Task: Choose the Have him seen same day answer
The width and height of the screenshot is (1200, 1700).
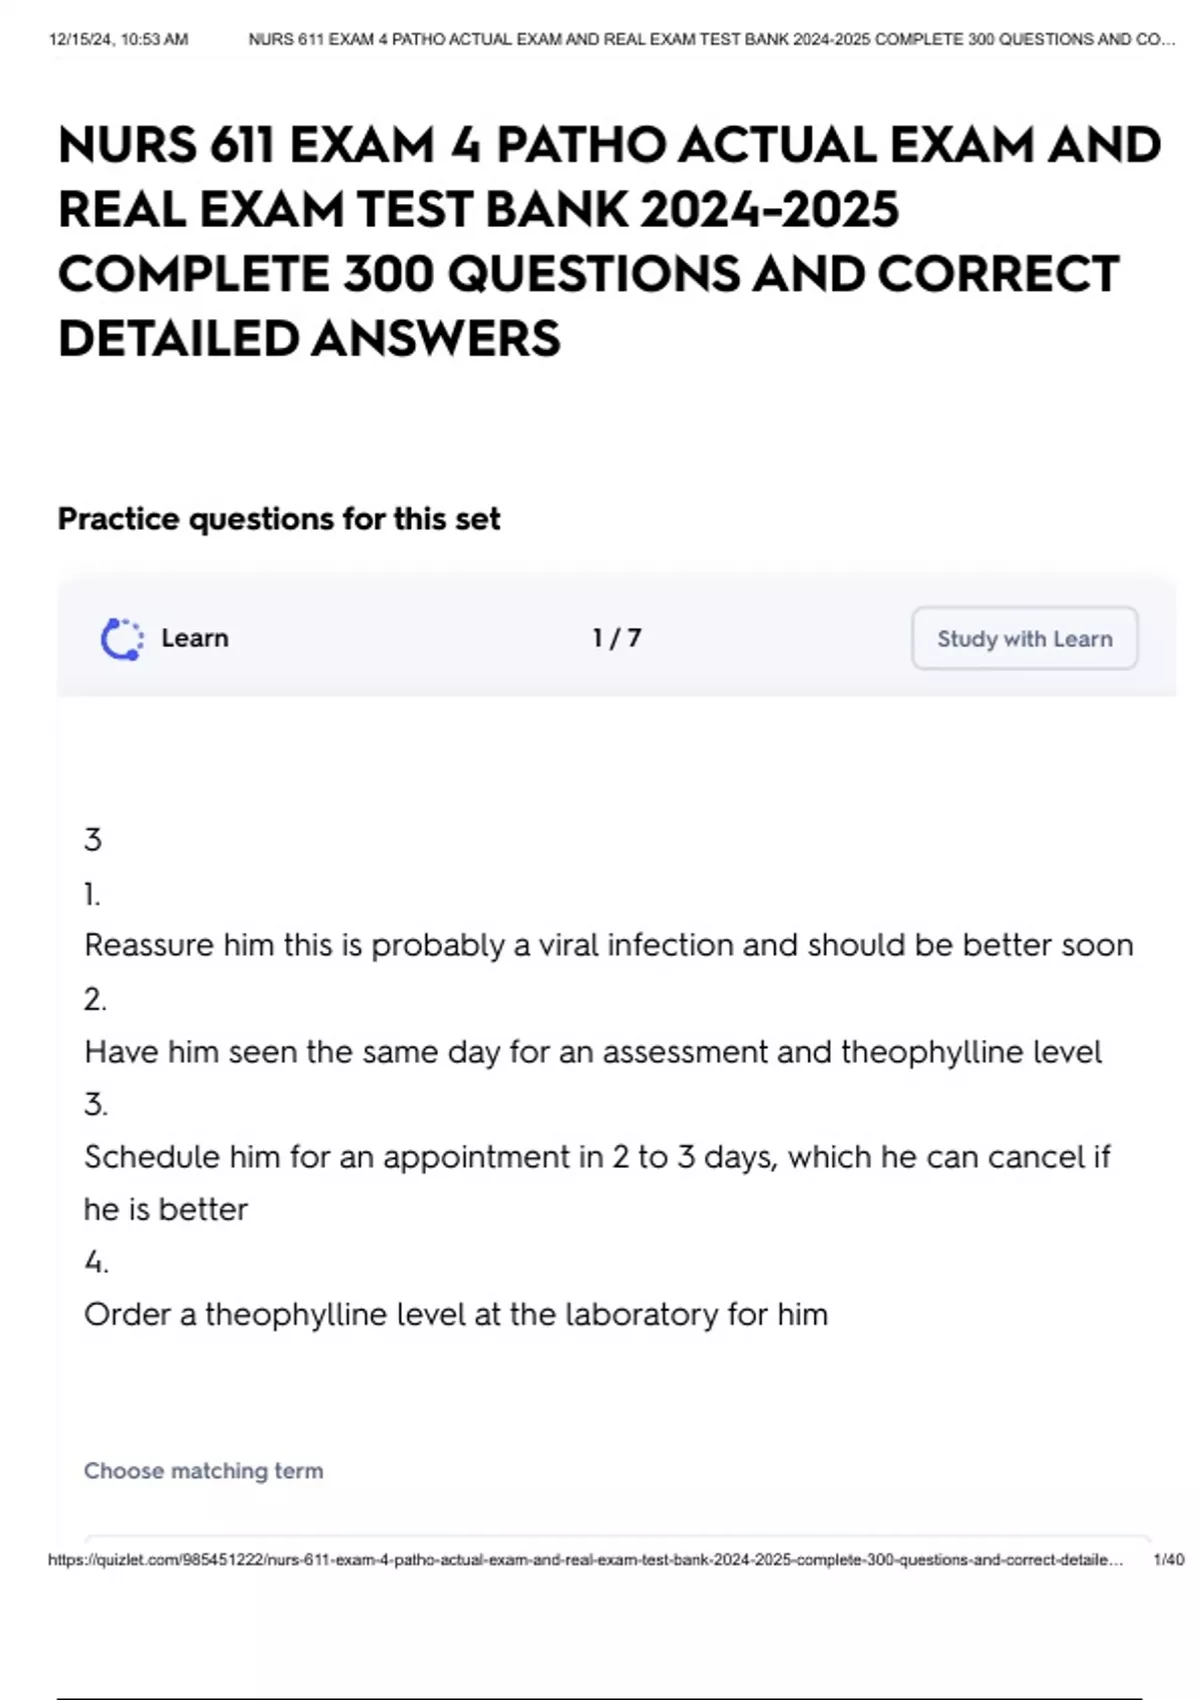Action: click(x=593, y=1052)
